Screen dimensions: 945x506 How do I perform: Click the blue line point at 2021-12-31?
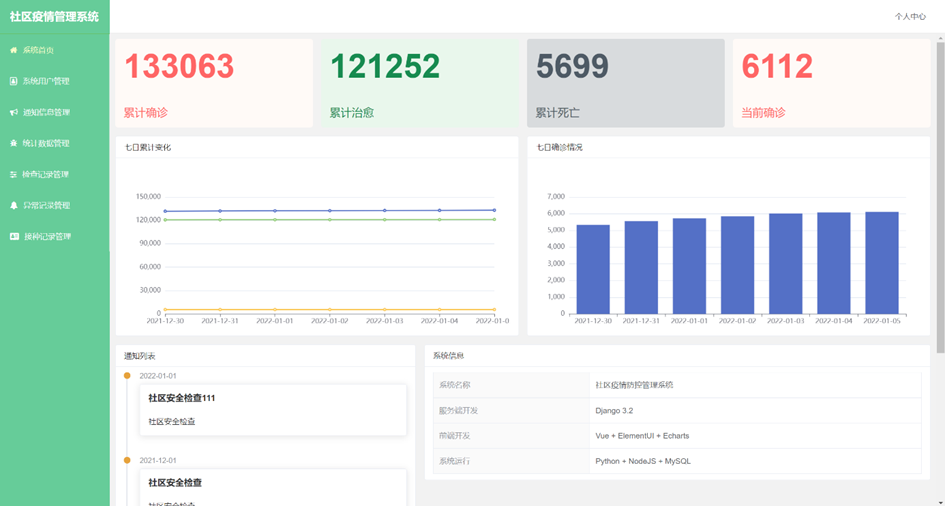pos(220,211)
